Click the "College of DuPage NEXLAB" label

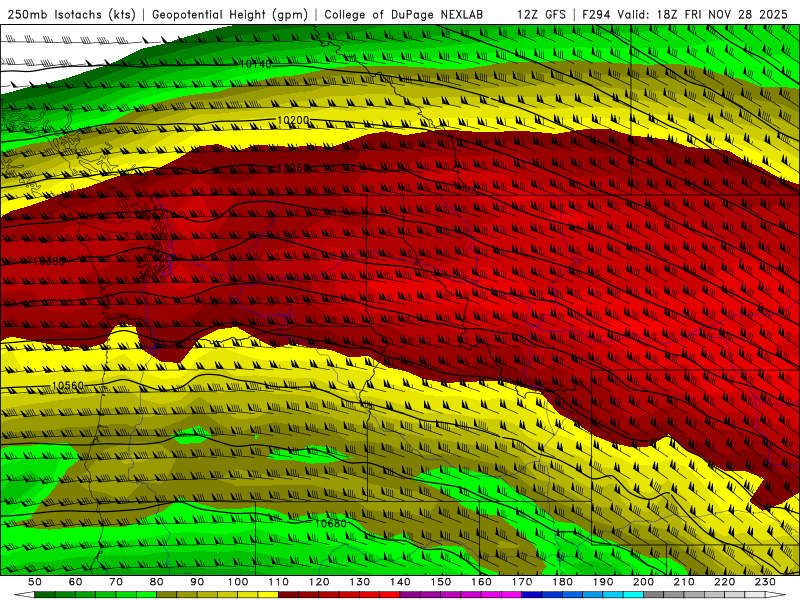(x=403, y=14)
